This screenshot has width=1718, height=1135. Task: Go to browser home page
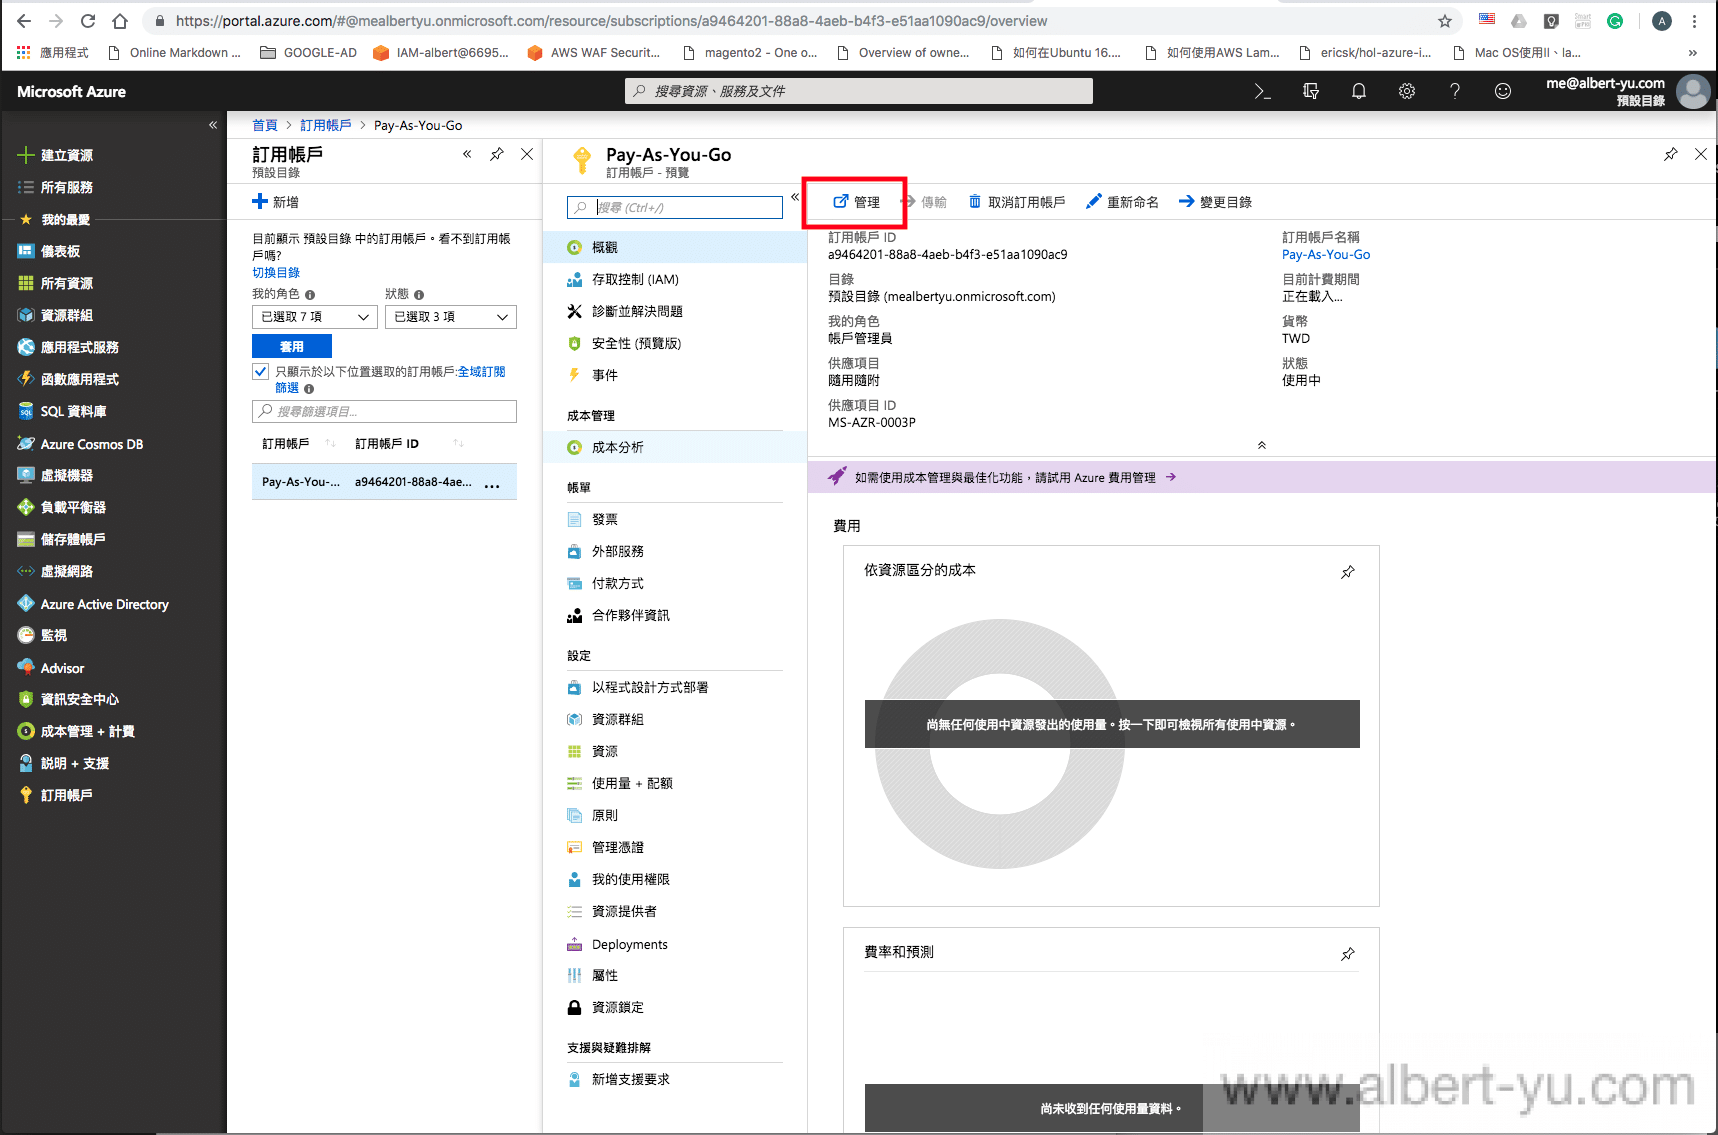tap(120, 21)
